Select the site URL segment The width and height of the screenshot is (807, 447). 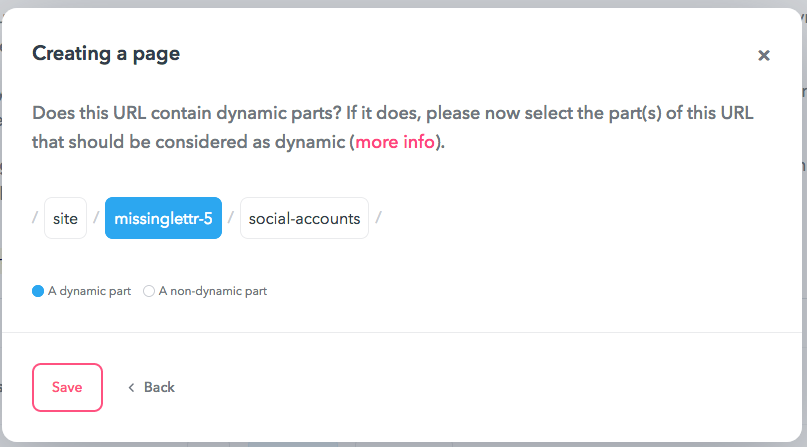65,218
